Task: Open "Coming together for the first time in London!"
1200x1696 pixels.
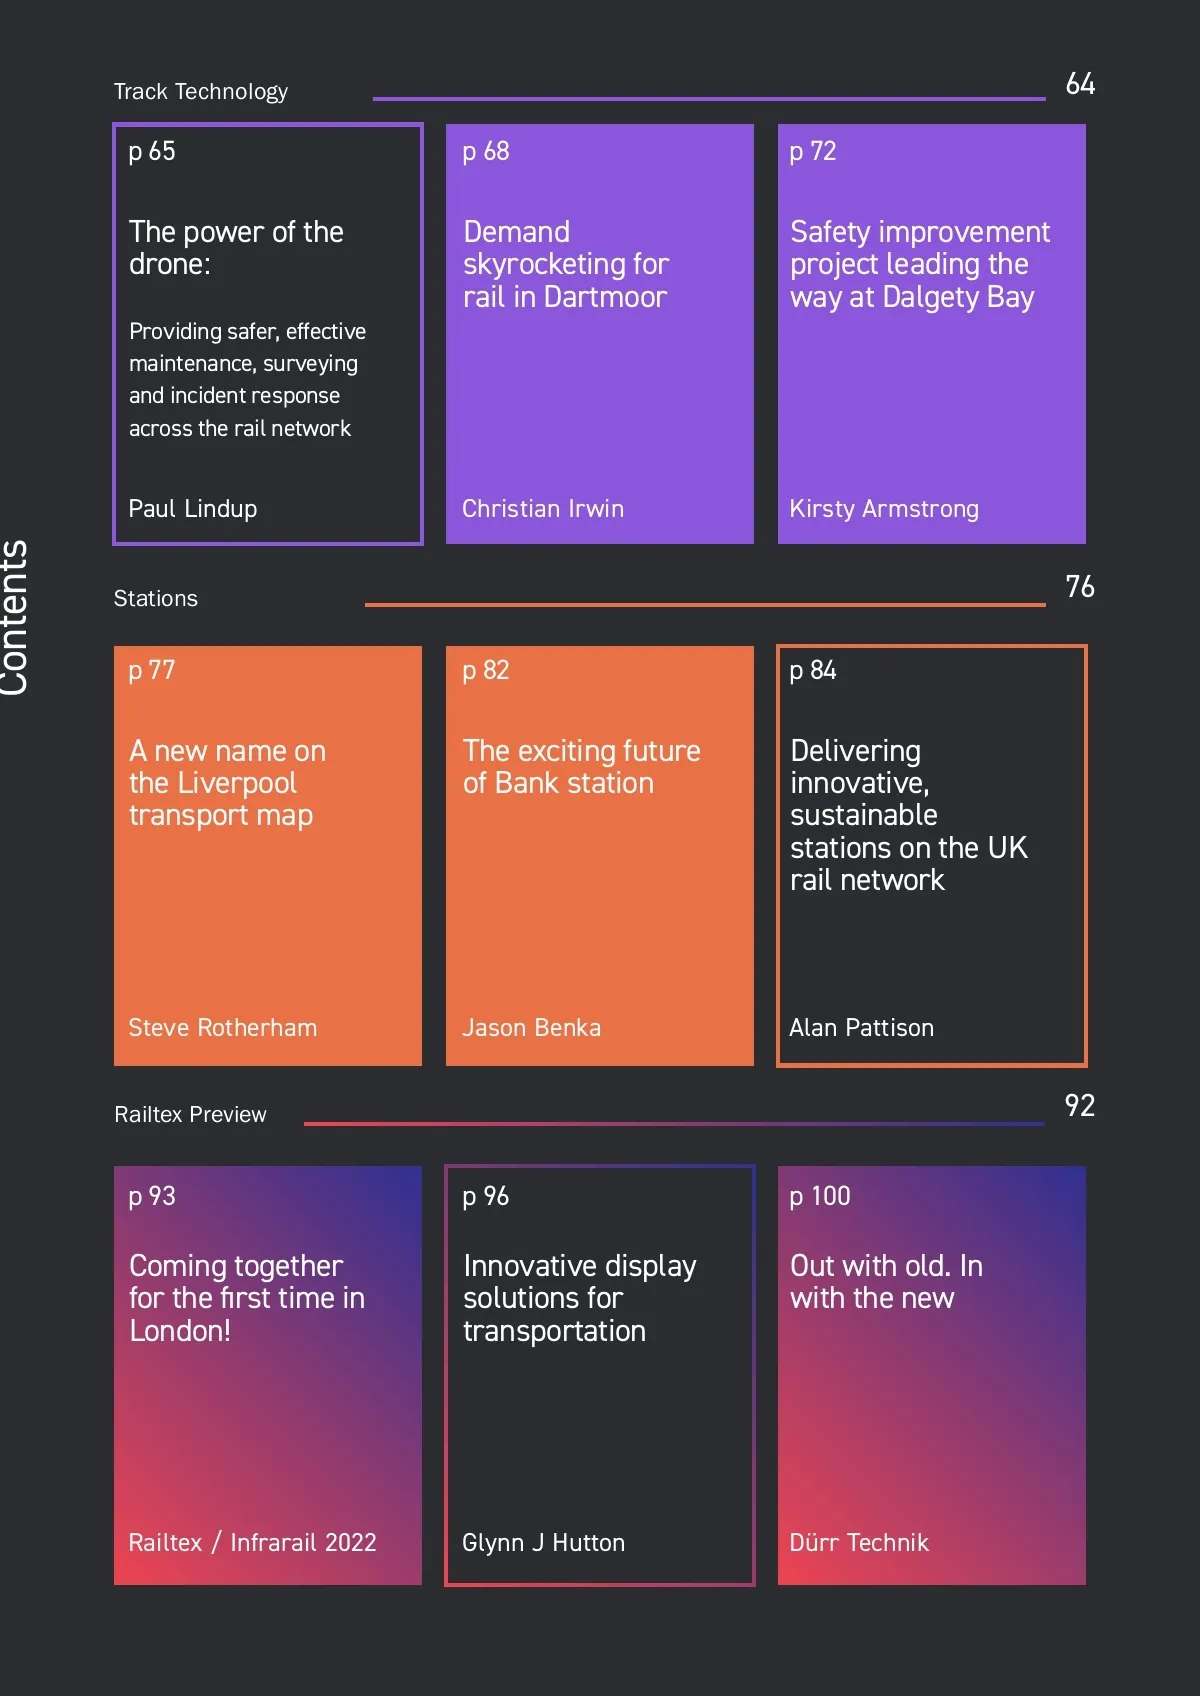Action: (x=246, y=1298)
